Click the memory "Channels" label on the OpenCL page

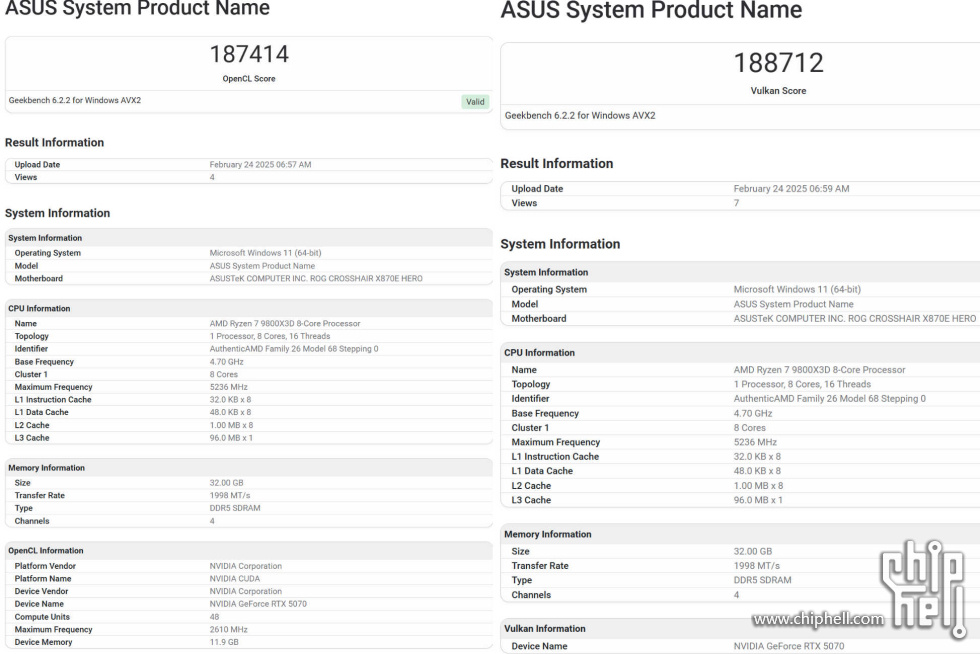click(x=32, y=521)
